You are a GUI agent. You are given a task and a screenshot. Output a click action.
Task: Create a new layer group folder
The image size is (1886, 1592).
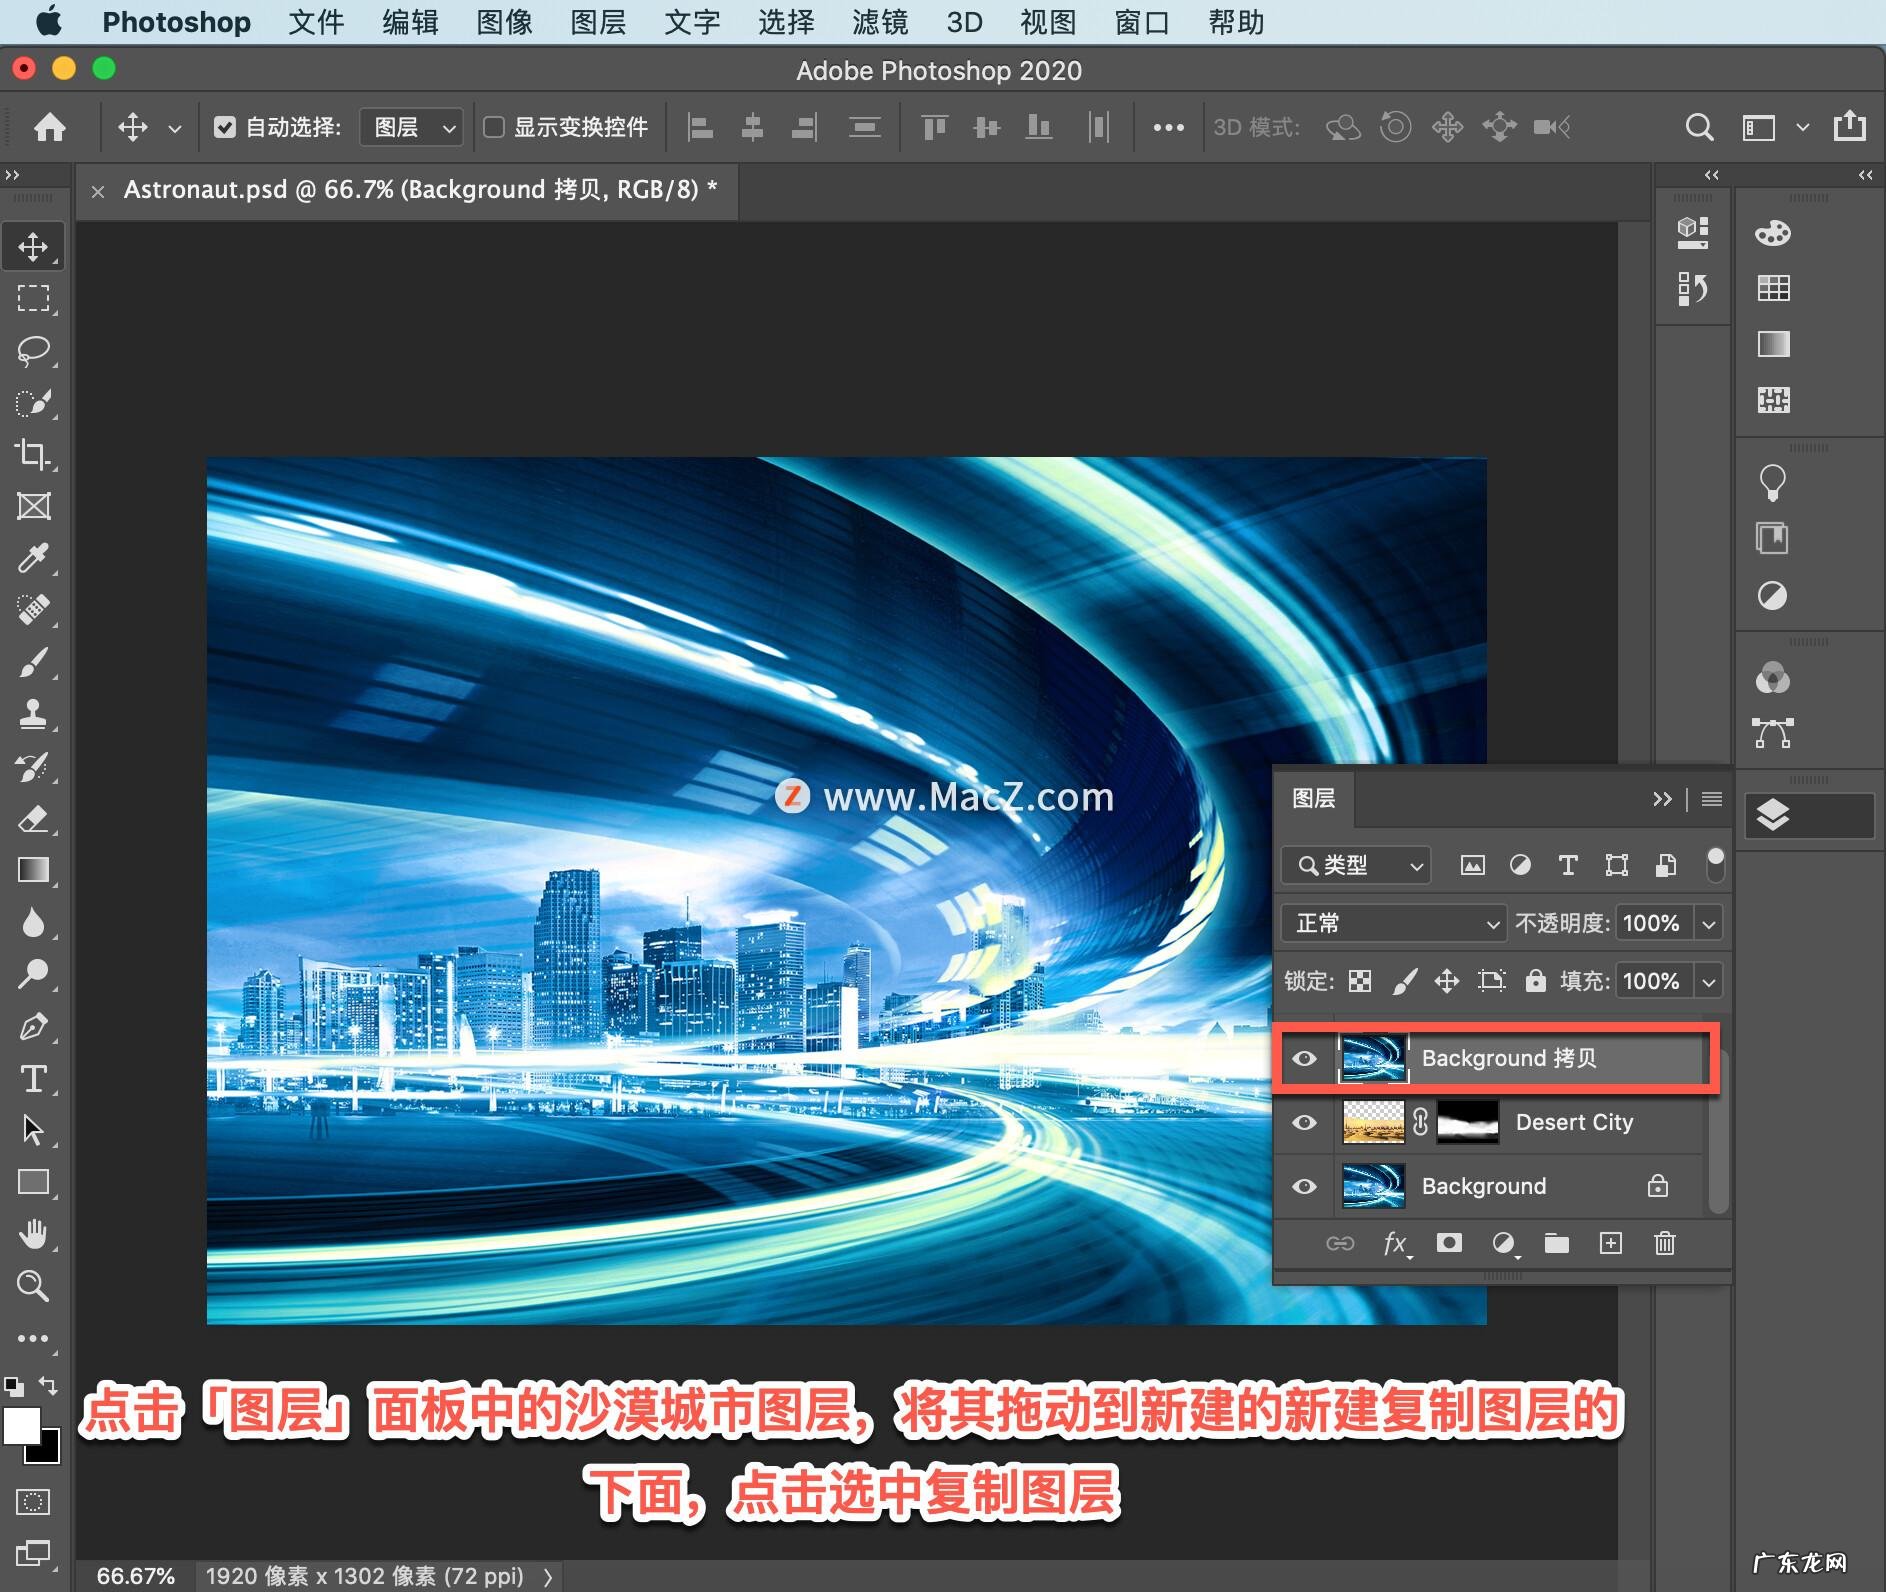(1556, 1243)
